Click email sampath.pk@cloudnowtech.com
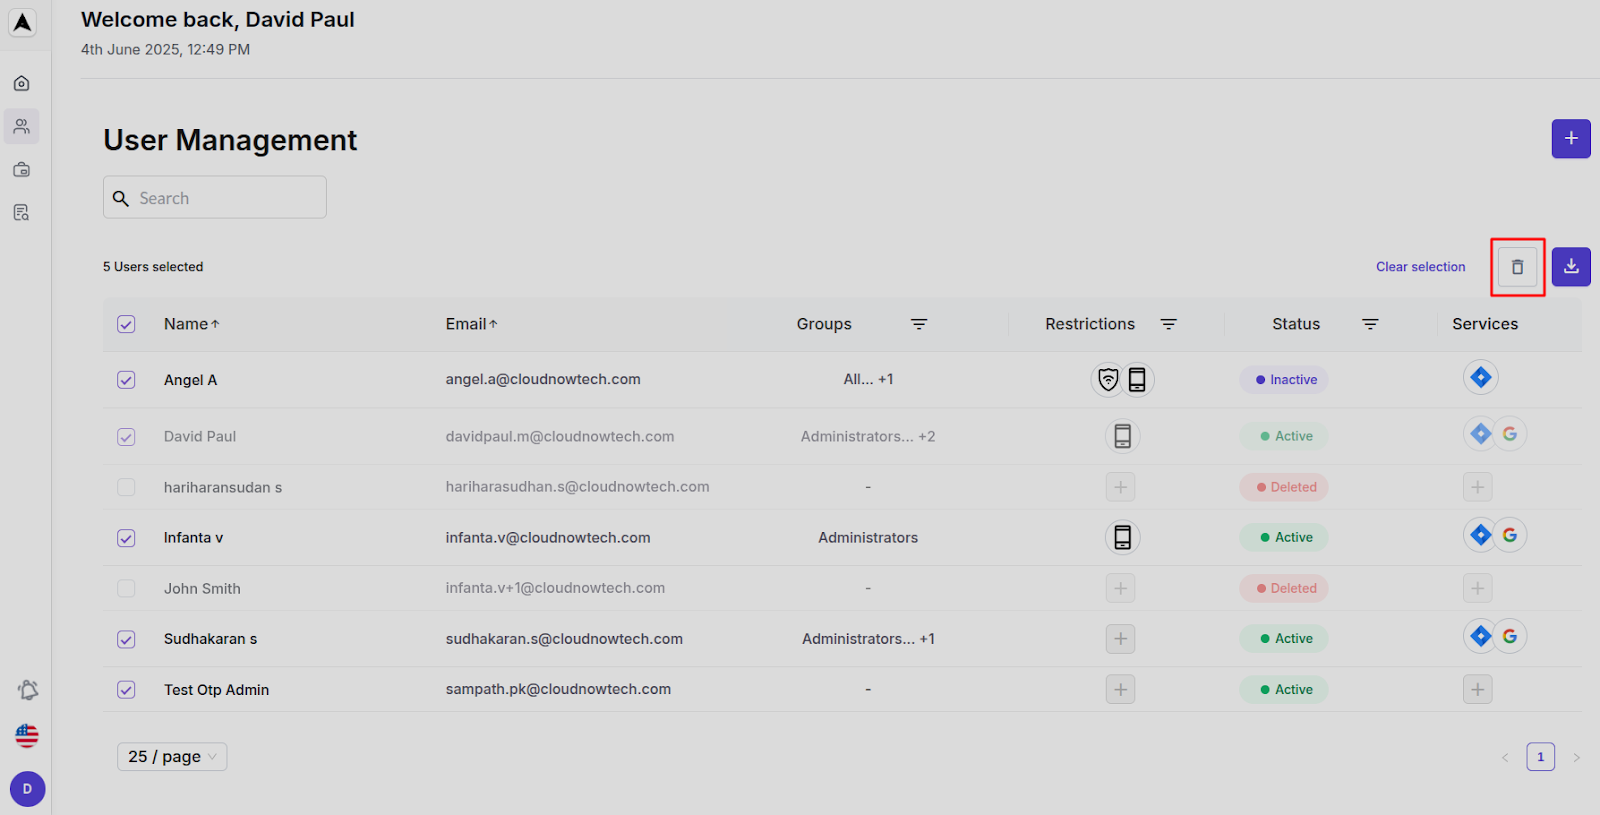 click(558, 689)
